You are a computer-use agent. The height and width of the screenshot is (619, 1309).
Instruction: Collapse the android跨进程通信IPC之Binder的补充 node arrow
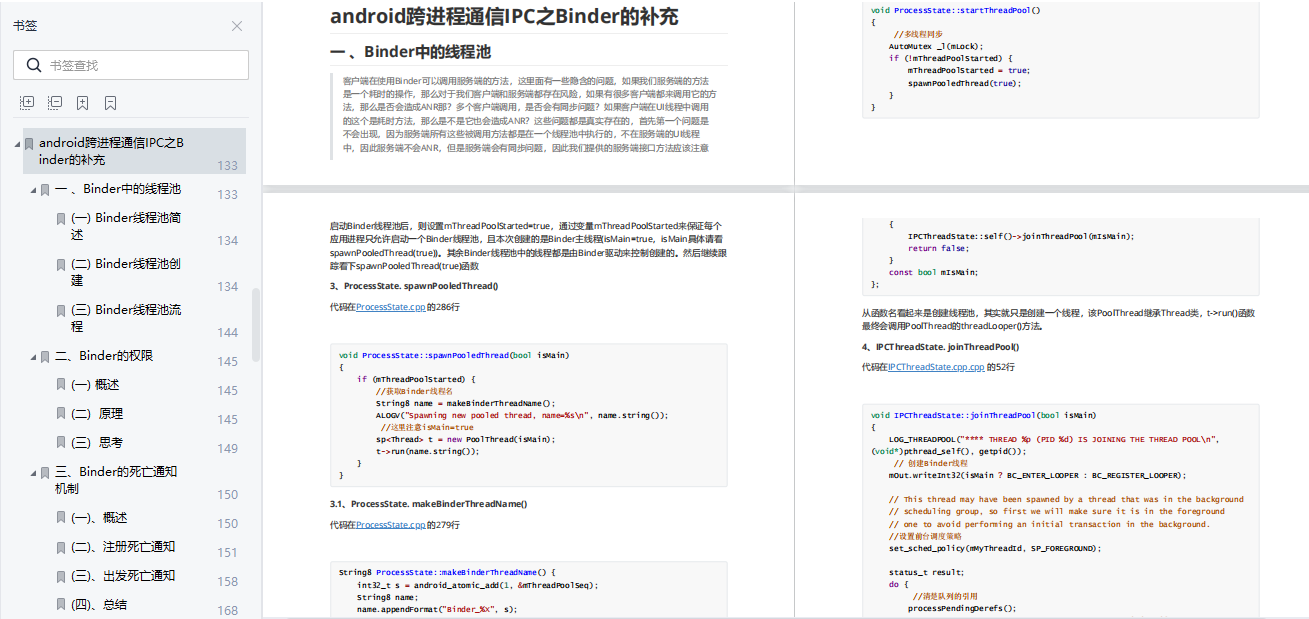click(17, 144)
